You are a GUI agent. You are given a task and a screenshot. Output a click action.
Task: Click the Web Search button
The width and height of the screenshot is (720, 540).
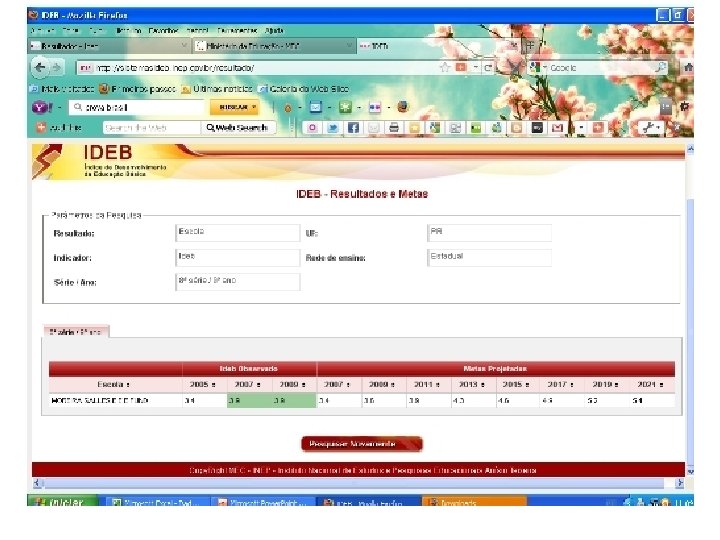(237, 128)
